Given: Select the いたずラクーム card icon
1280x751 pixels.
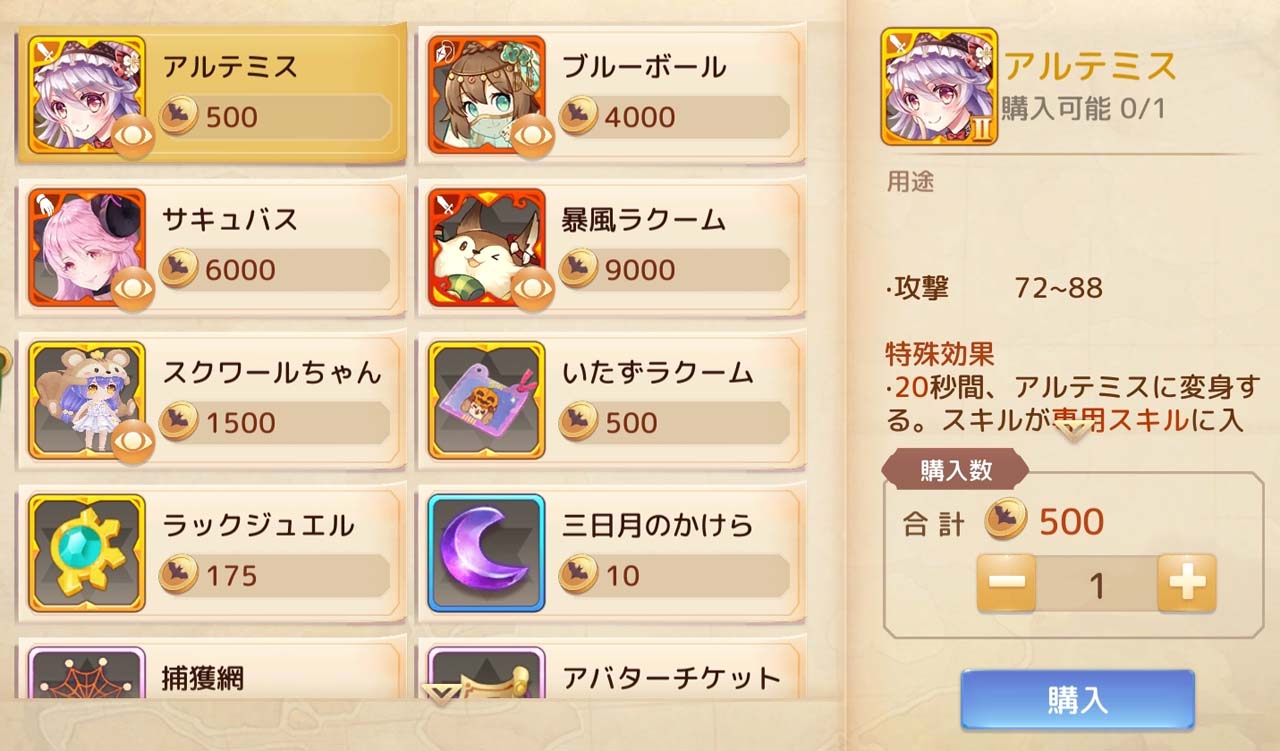Looking at the screenshot, I should pos(487,400).
